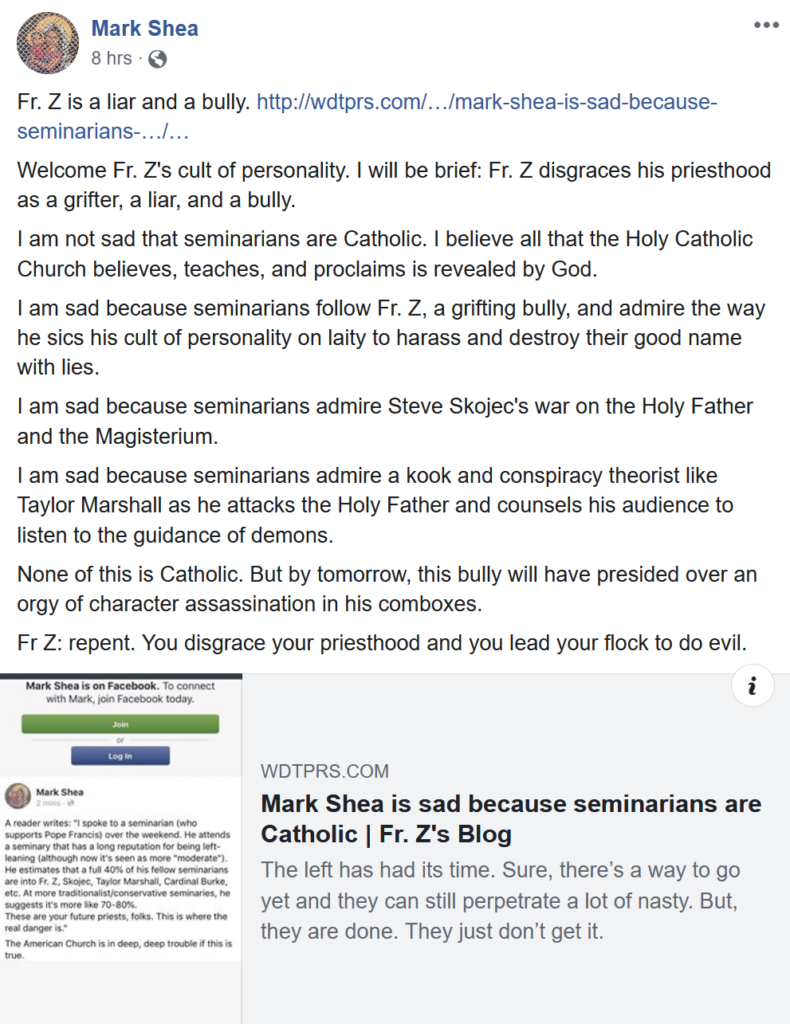
Task: Click the info icon on link preview
Action: tap(751, 686)
